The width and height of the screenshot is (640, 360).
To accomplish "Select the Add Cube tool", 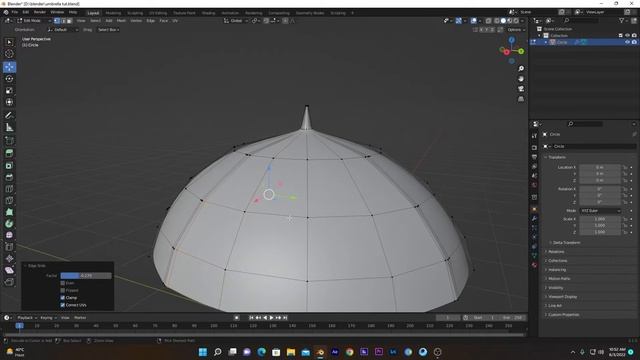I will click(9, 141).
